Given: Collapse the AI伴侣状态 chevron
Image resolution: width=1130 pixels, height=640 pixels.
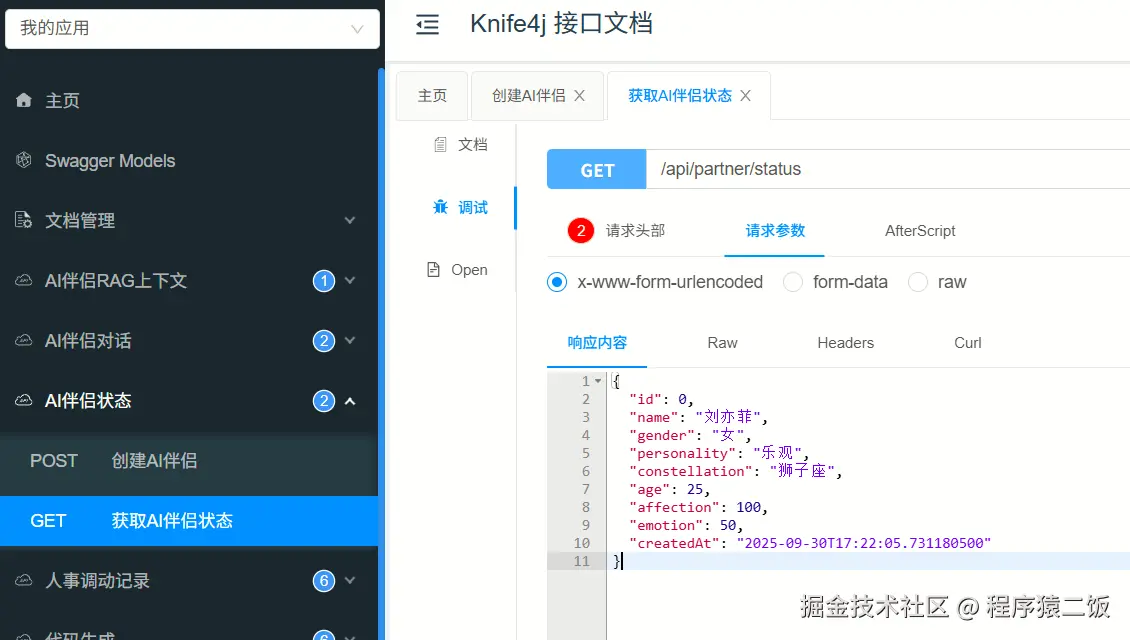Looking at the screenshot, I should pyautogui.click(x=350, y=401).
